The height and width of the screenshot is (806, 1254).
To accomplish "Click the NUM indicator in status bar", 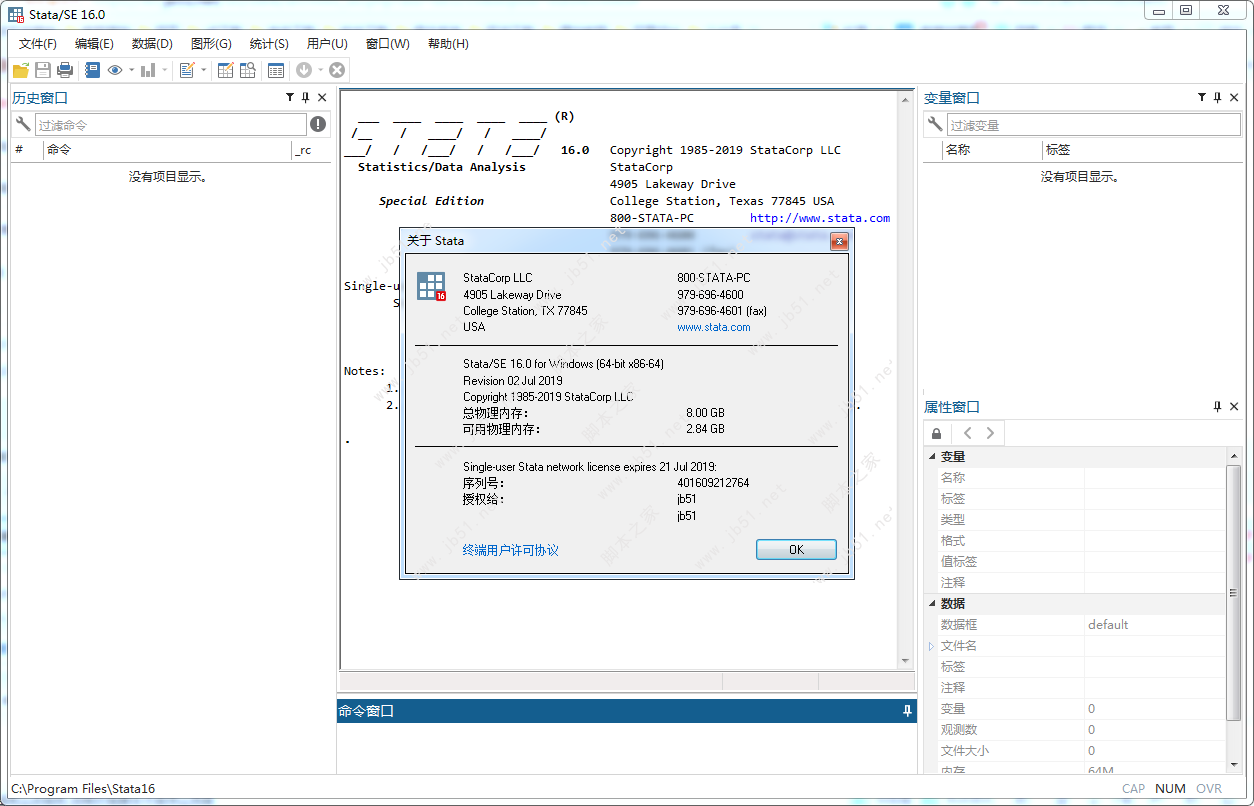I will coord(1170,789).
